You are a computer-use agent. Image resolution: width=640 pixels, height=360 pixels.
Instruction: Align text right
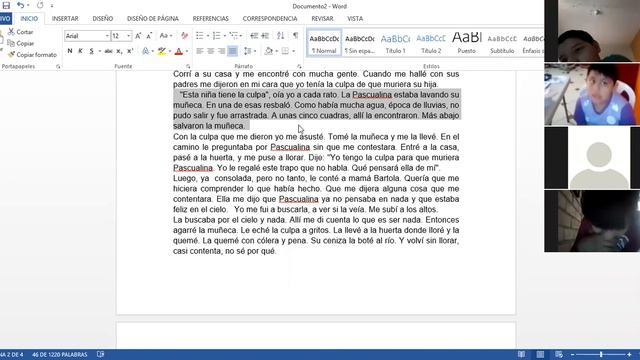222,51
